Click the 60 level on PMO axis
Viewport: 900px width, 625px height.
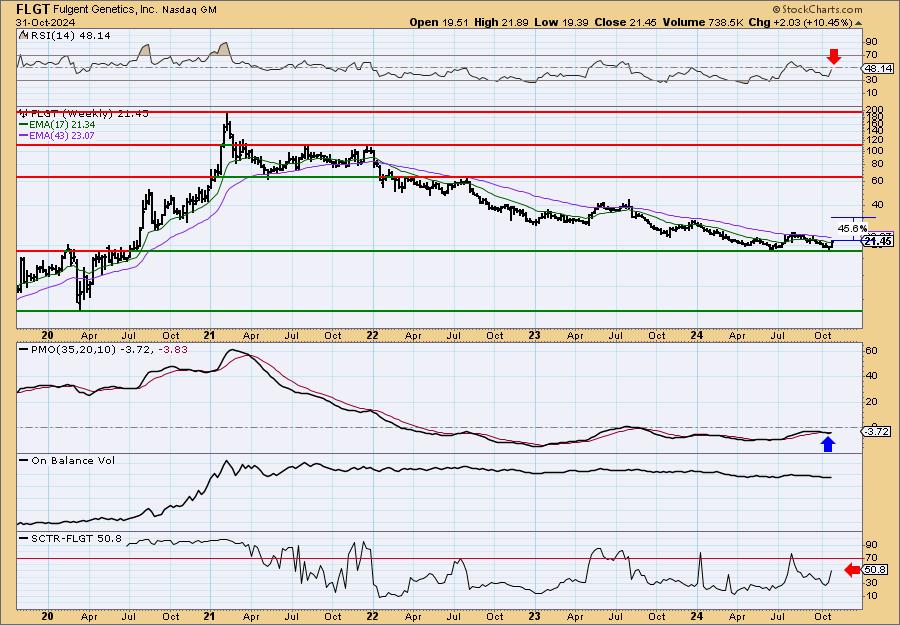tap(871, 350)
